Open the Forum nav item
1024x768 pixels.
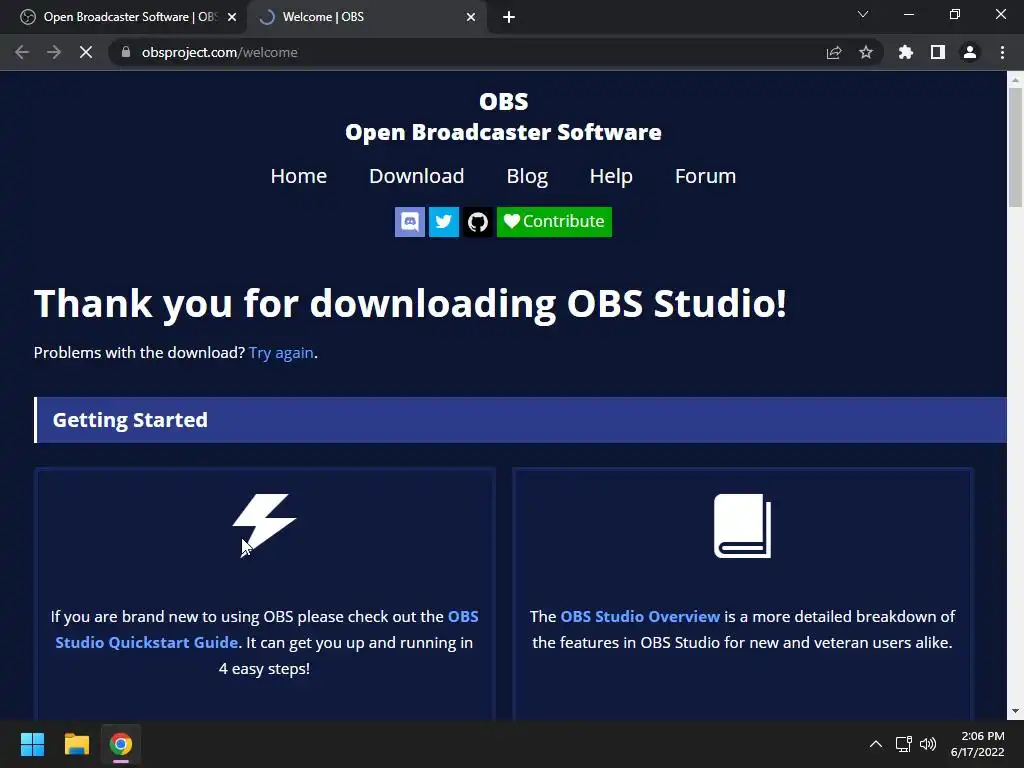(705, 176)
